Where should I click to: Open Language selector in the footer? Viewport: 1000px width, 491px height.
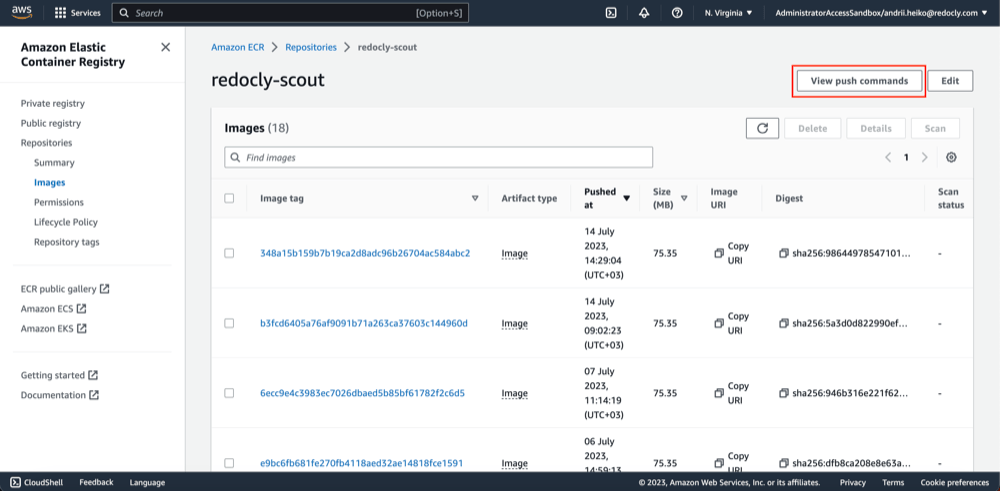pyautogui.click(x=147, y=482)
